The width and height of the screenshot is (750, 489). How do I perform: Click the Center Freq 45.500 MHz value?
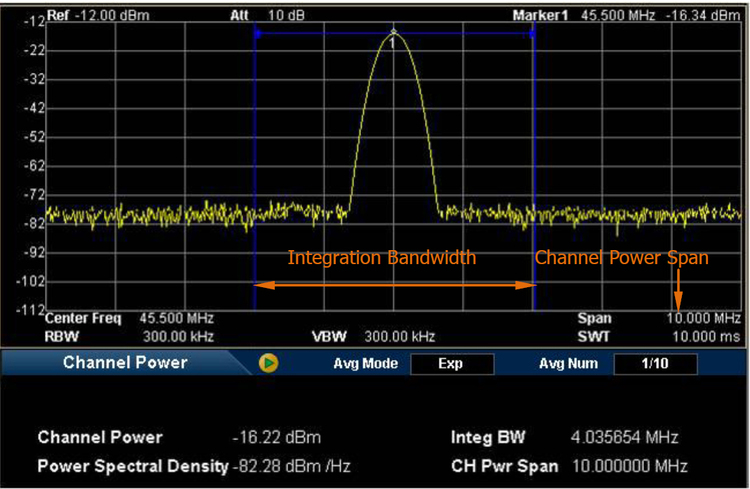pos(176,320)
